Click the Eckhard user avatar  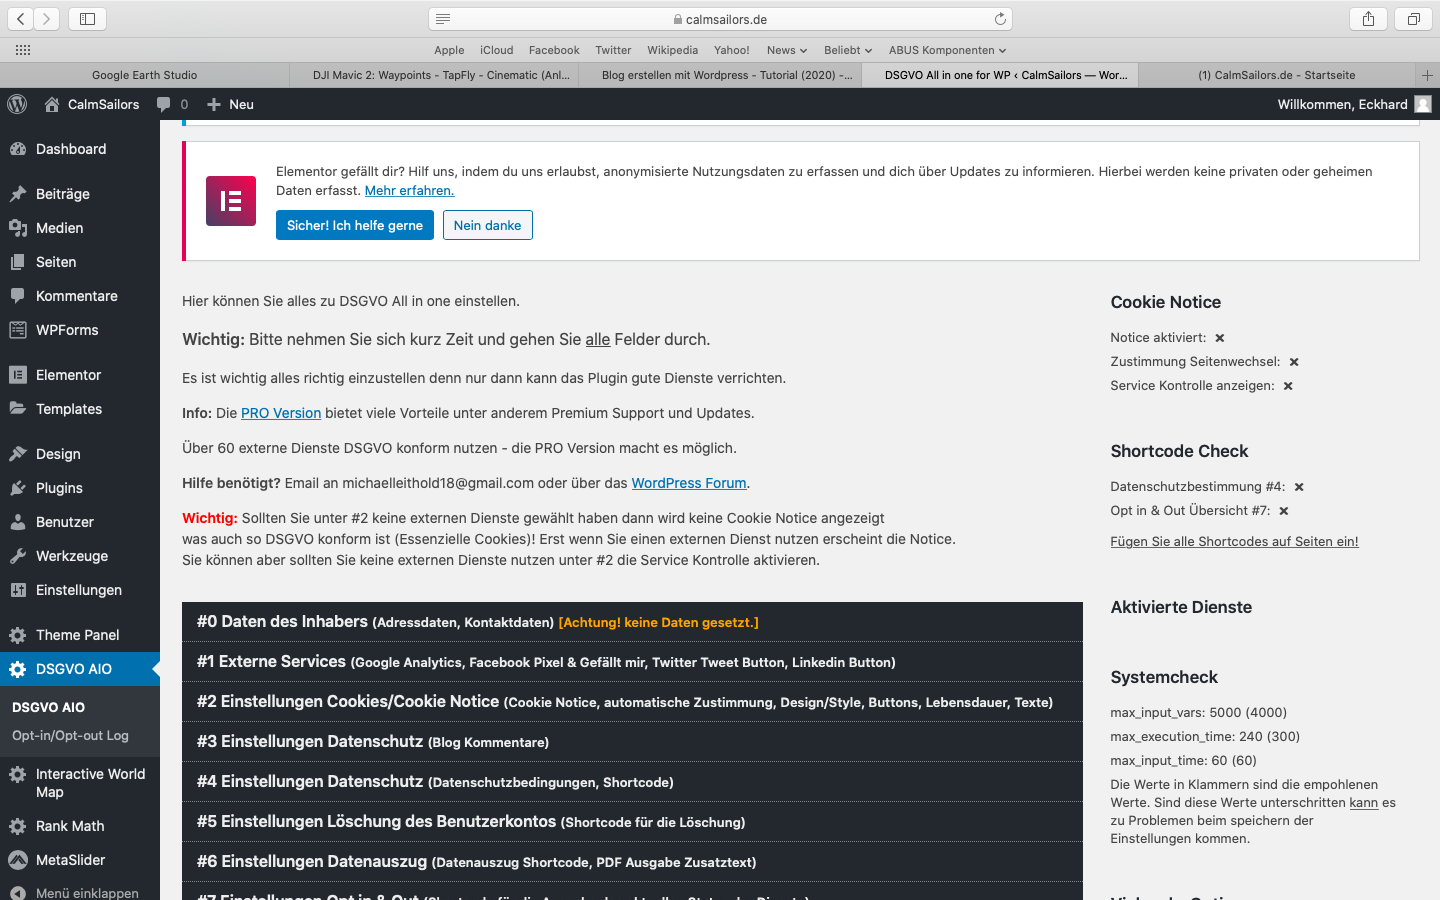coord(1422,104)
